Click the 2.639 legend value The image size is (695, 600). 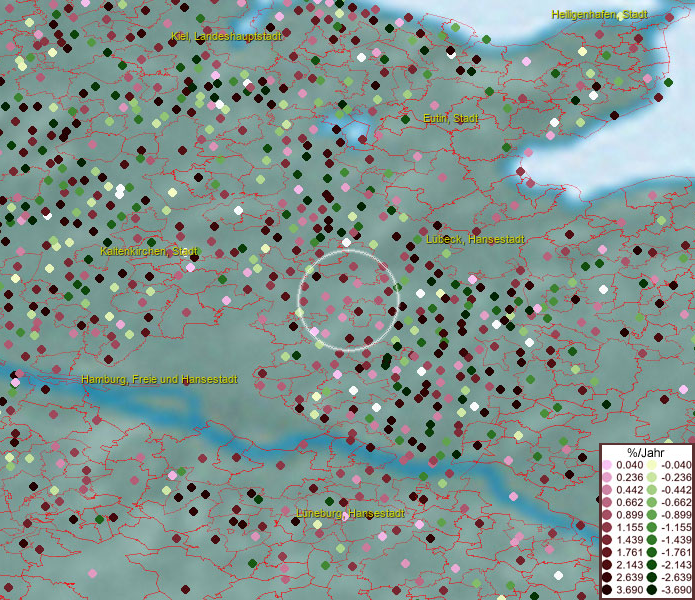tap(629, 577)
